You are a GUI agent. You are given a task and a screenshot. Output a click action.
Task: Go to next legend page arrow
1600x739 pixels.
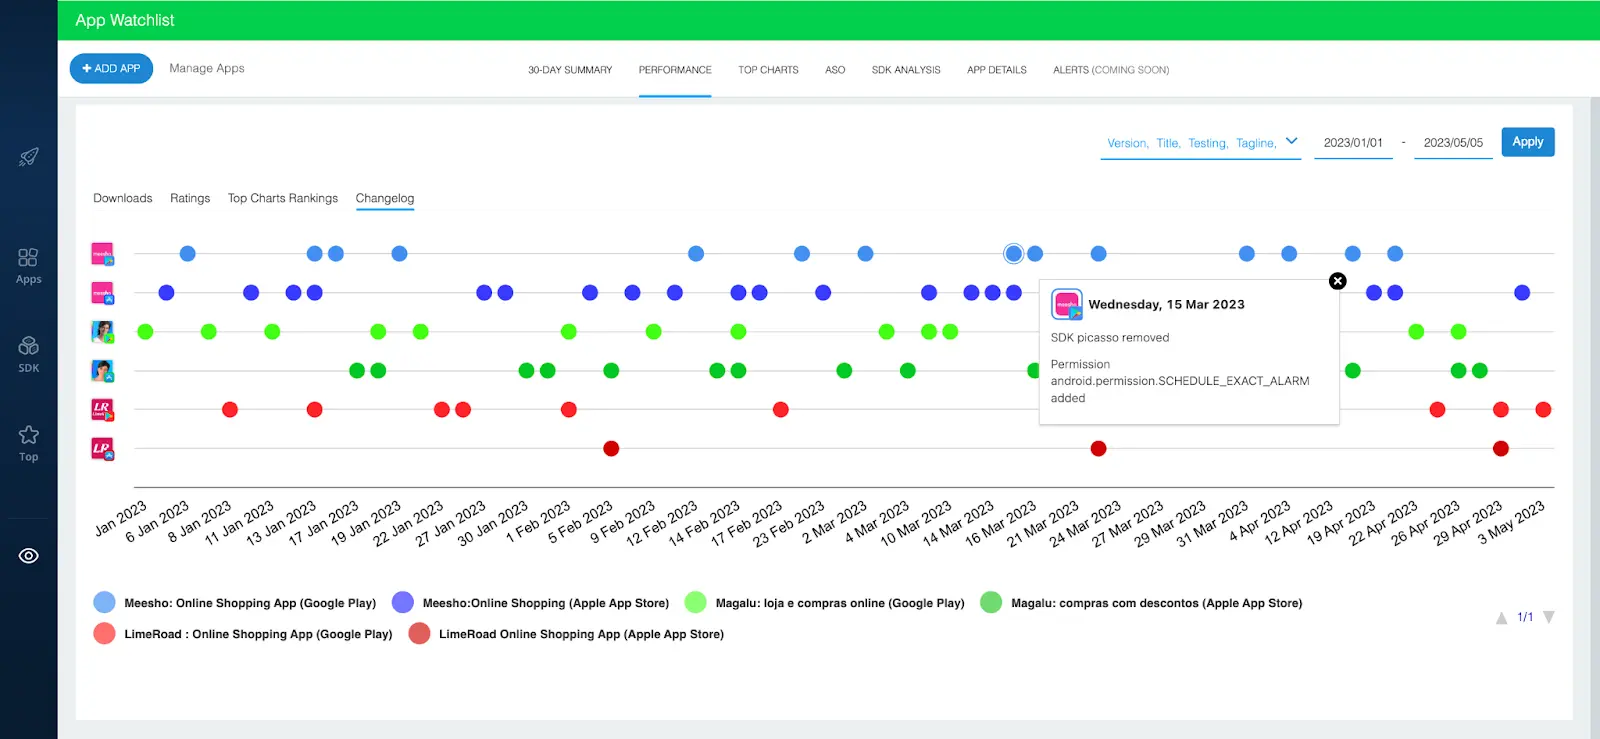1549,617
